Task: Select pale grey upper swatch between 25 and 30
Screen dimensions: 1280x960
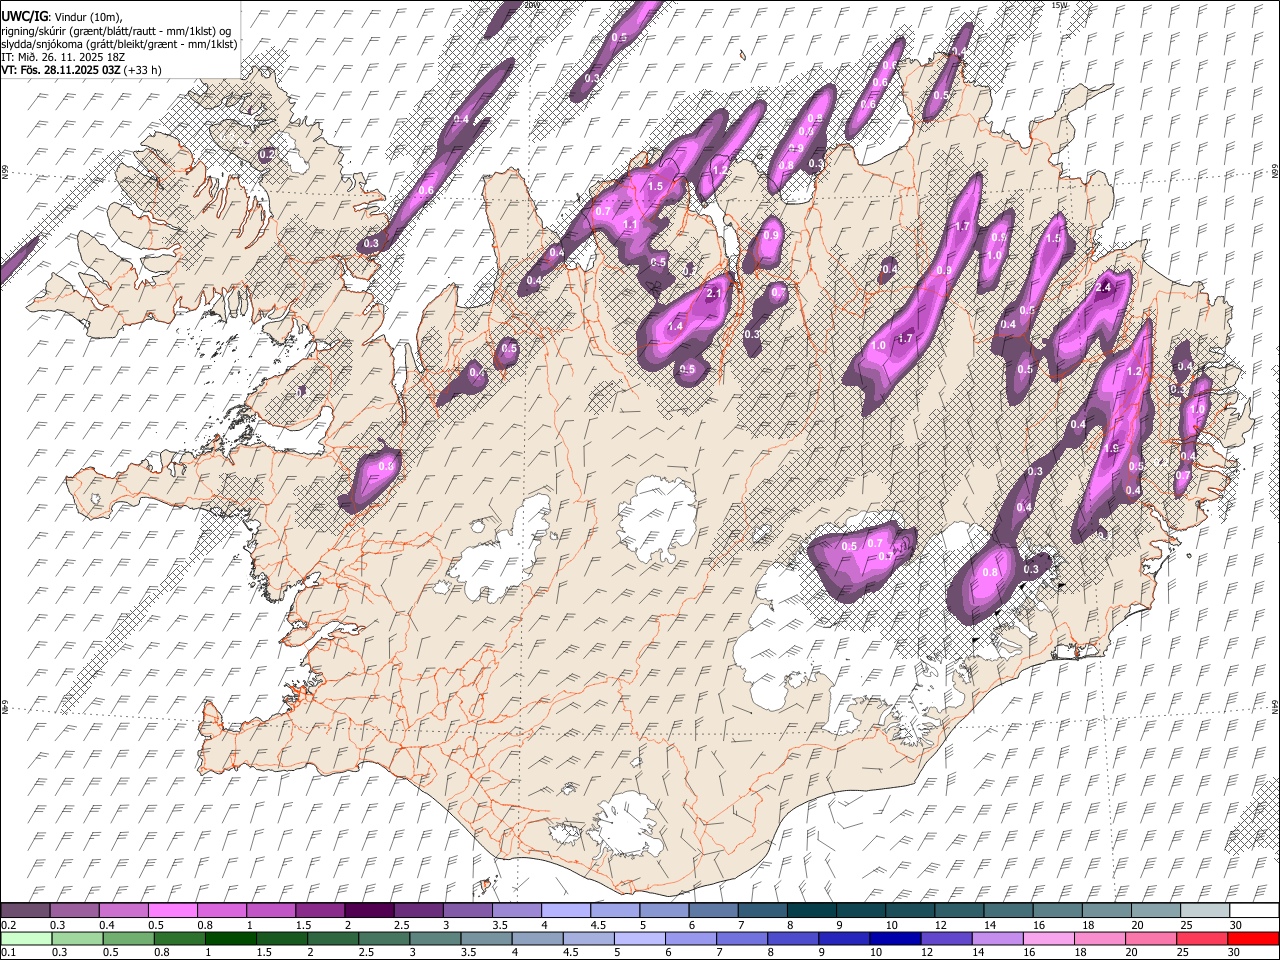Action: click(1204, 910)
